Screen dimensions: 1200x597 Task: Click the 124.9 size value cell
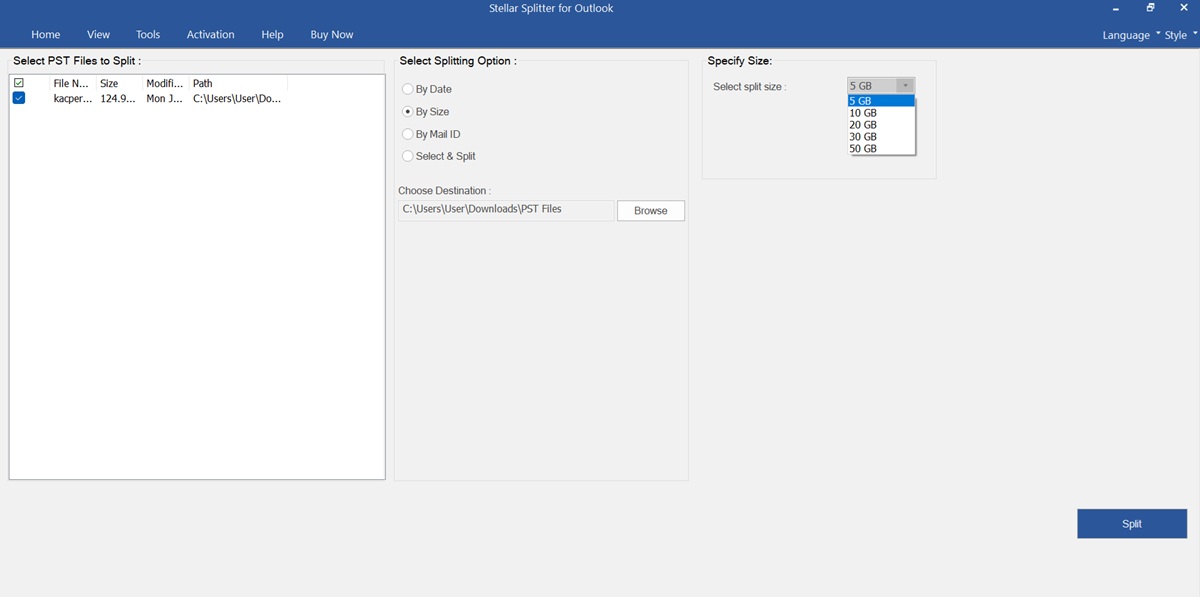pyautogui.click(x=119, y=99)
